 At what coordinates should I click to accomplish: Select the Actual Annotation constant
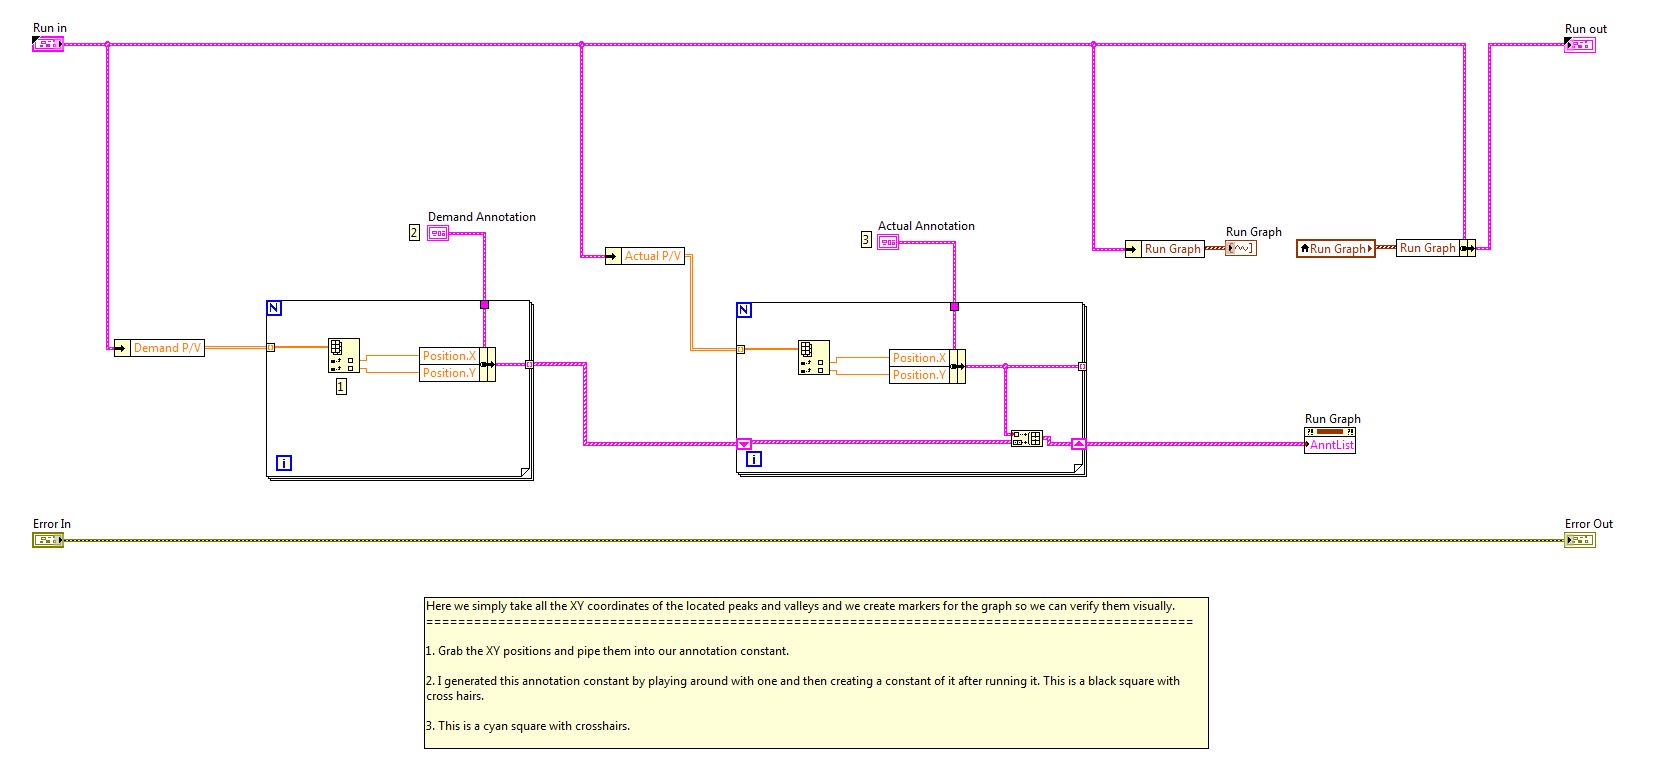[888, 241]
